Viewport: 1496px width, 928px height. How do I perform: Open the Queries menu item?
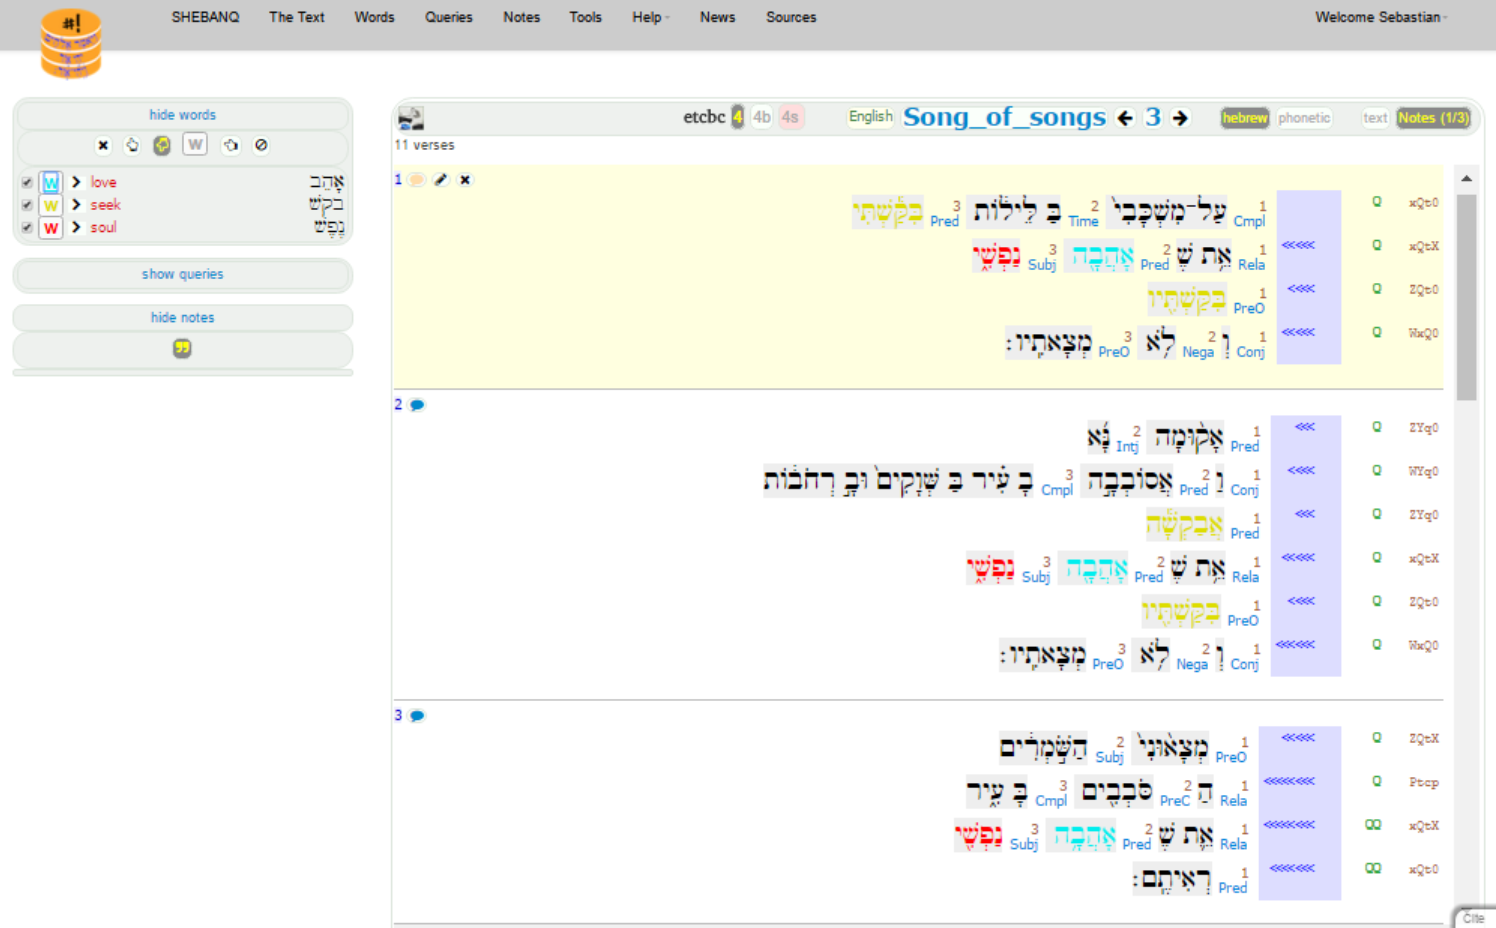448,17
